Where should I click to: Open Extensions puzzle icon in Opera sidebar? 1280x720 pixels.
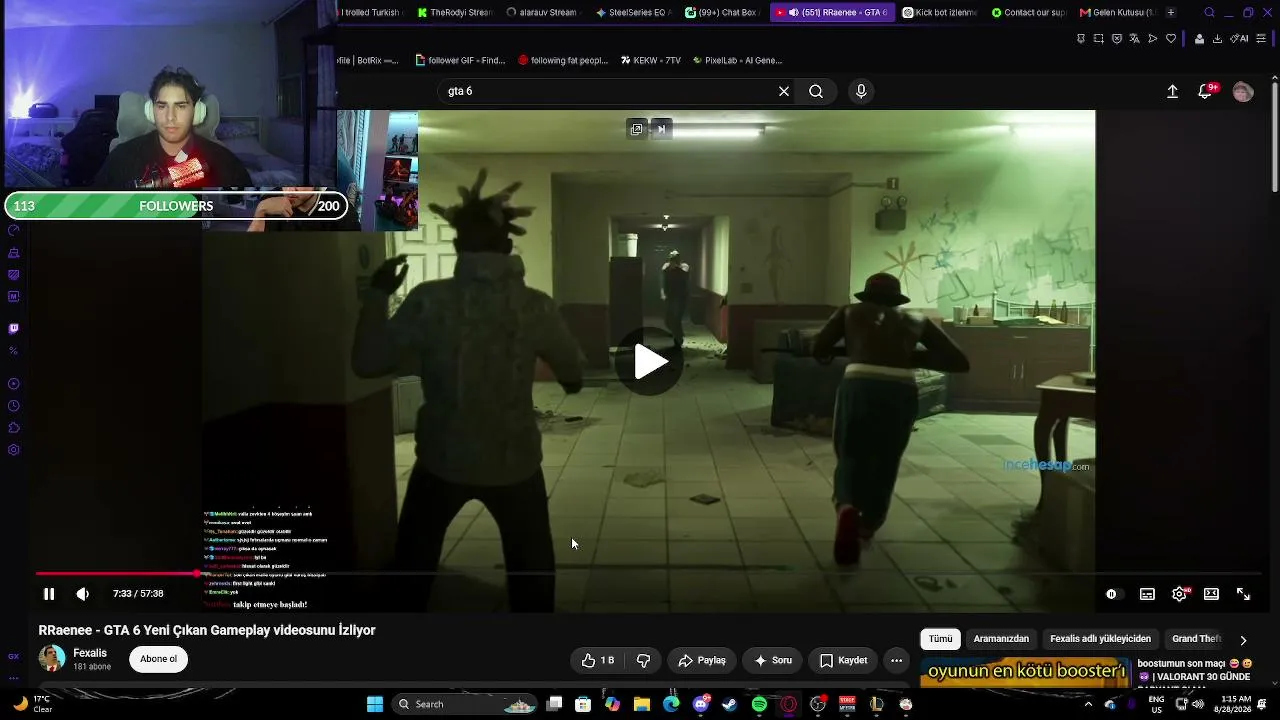click(14, 428)
